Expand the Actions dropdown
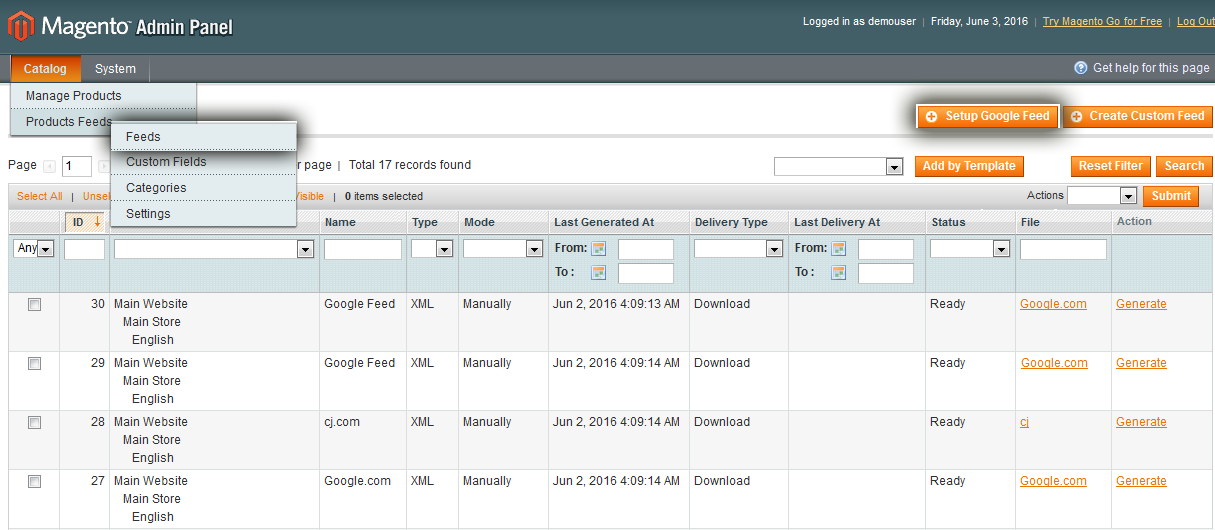This screenshot has height=530, width=1215. click(1128, 197)
